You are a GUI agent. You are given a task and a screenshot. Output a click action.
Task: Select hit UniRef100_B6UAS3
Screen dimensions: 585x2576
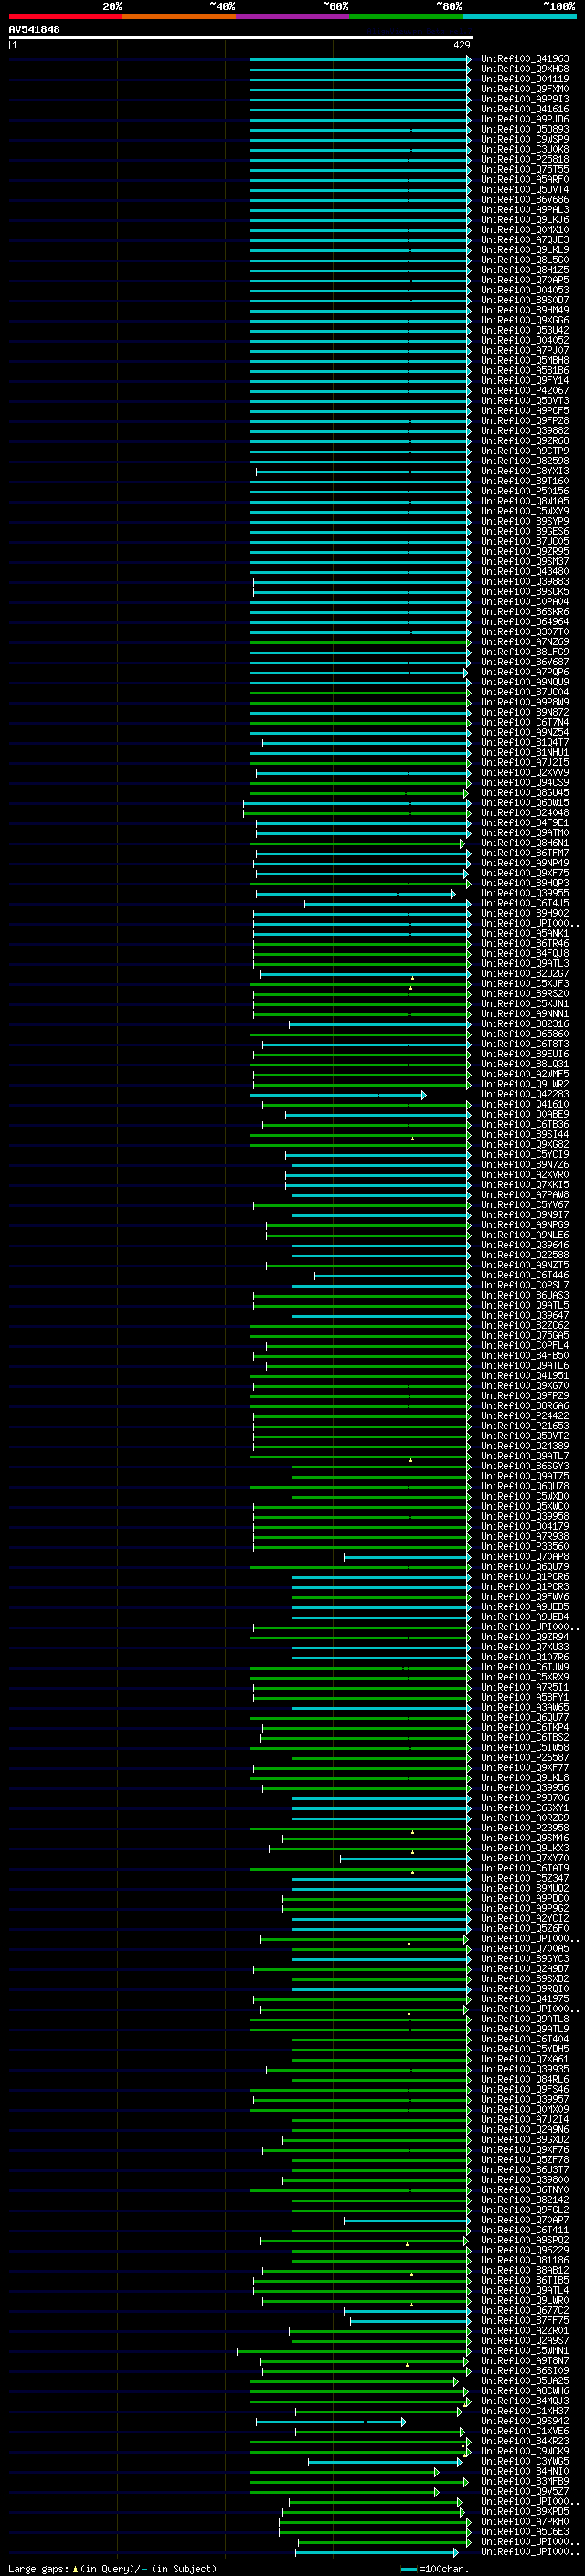tap(525, 1295)
